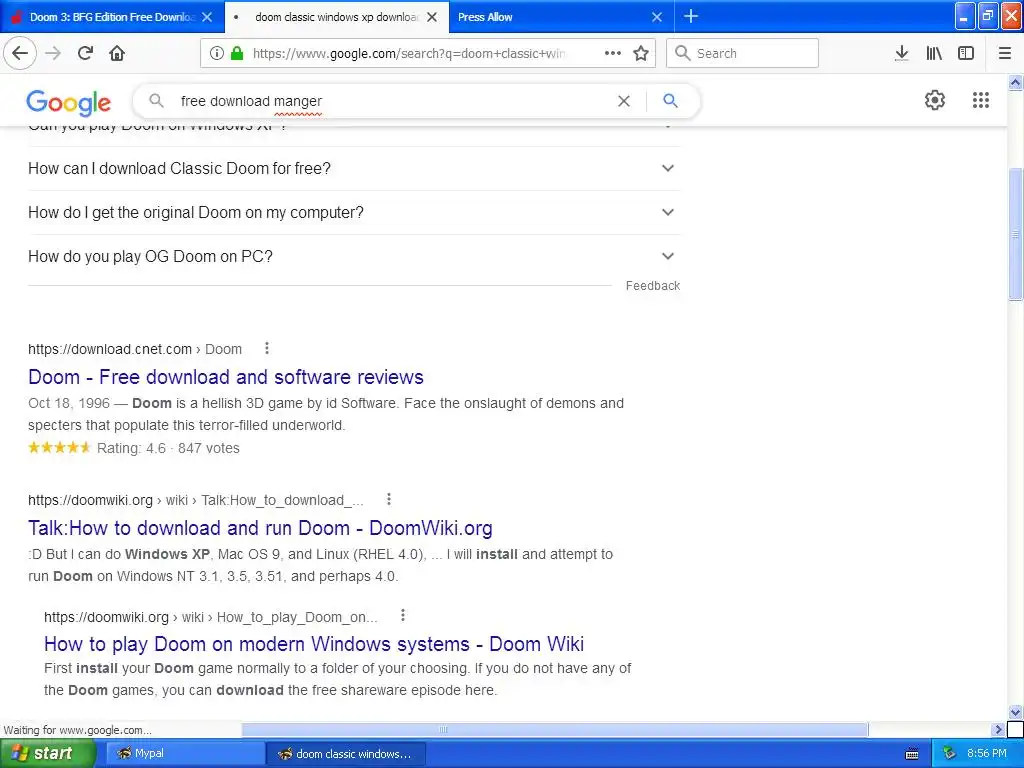Toggle the sidebar view icon
The width and height of the screenshot is (1024, 768).
(x=966, y=53)
